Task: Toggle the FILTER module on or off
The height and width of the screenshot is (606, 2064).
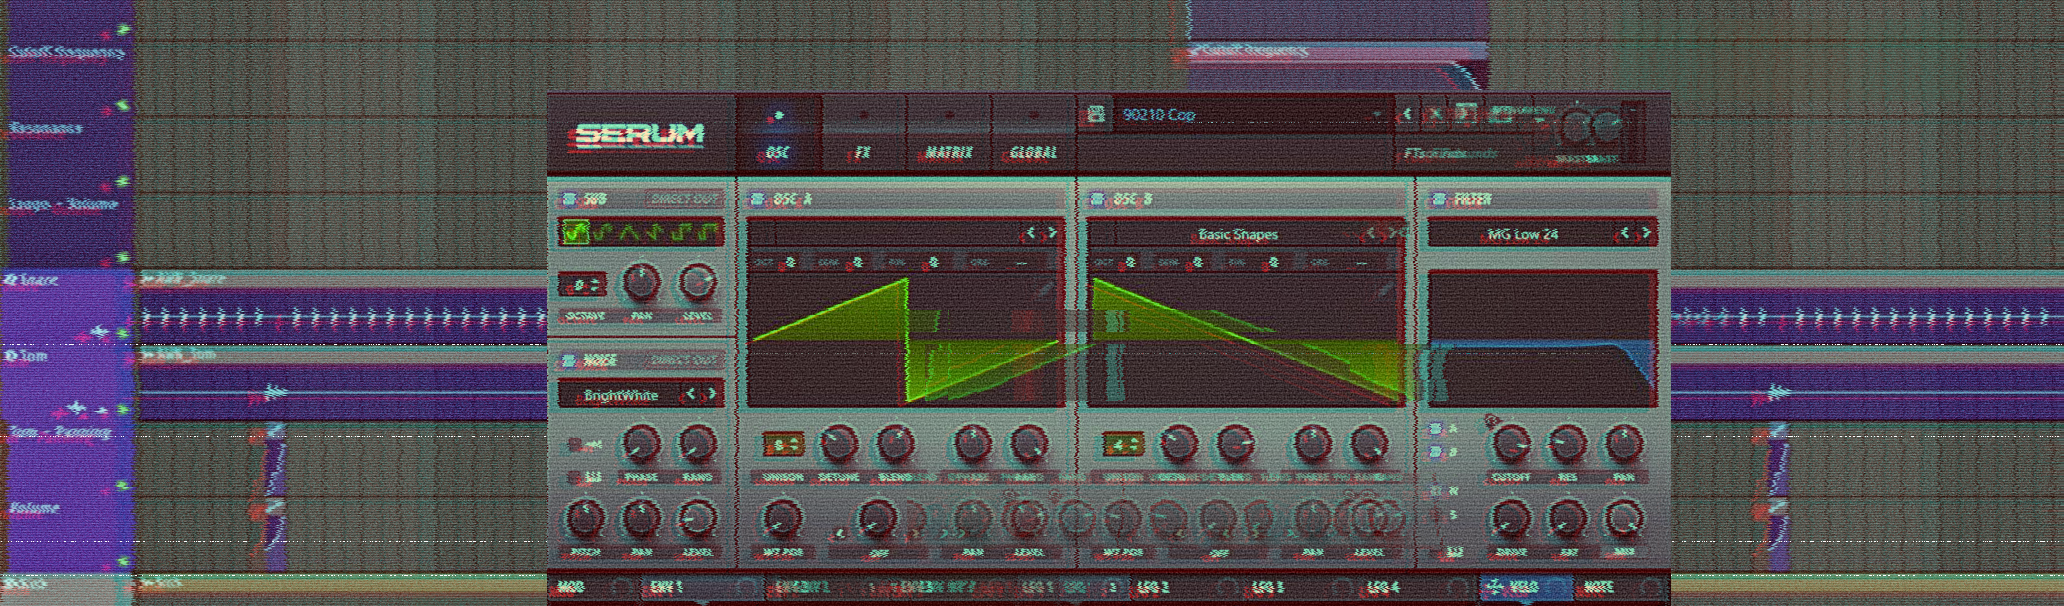Action: (x=1440, y=199)
